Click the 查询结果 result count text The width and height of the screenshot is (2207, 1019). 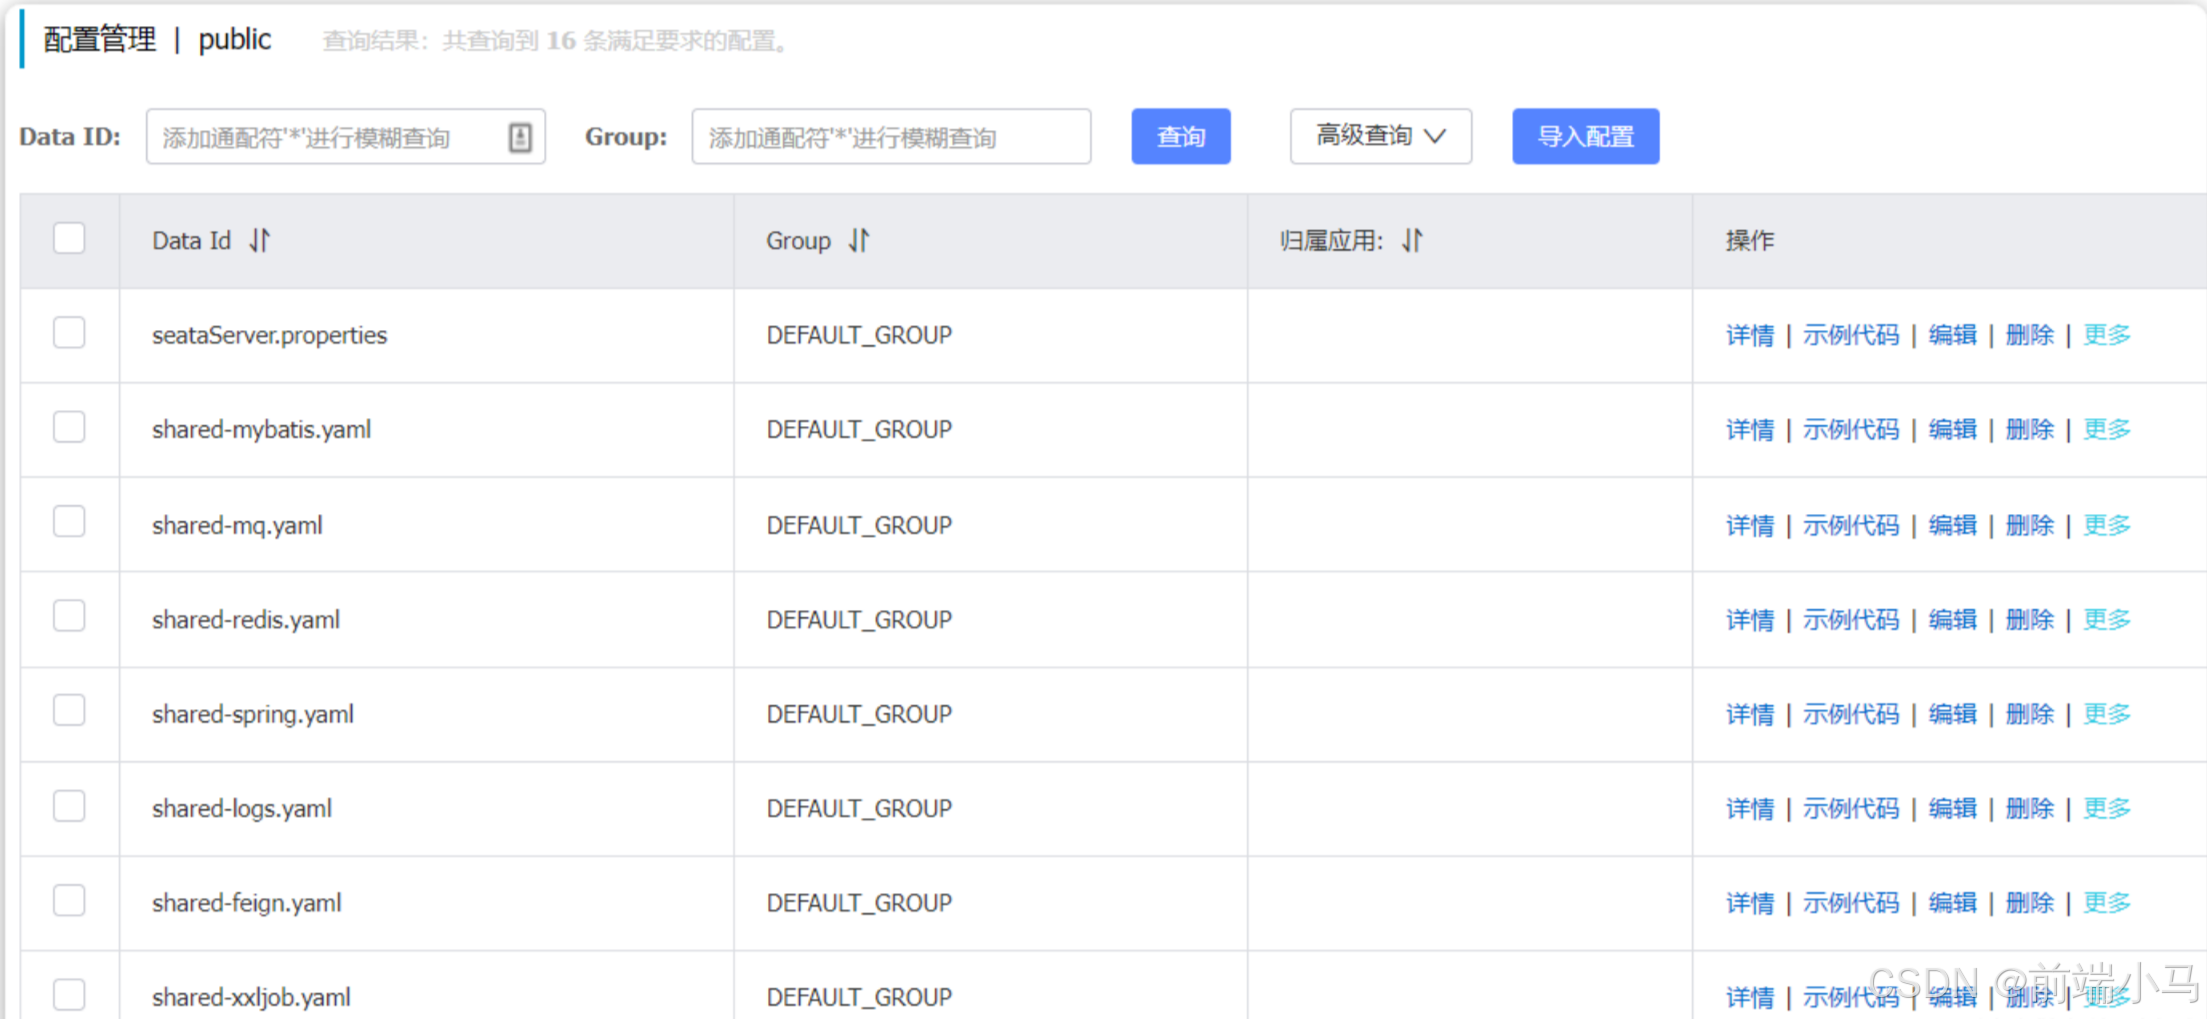click(558, 41)
